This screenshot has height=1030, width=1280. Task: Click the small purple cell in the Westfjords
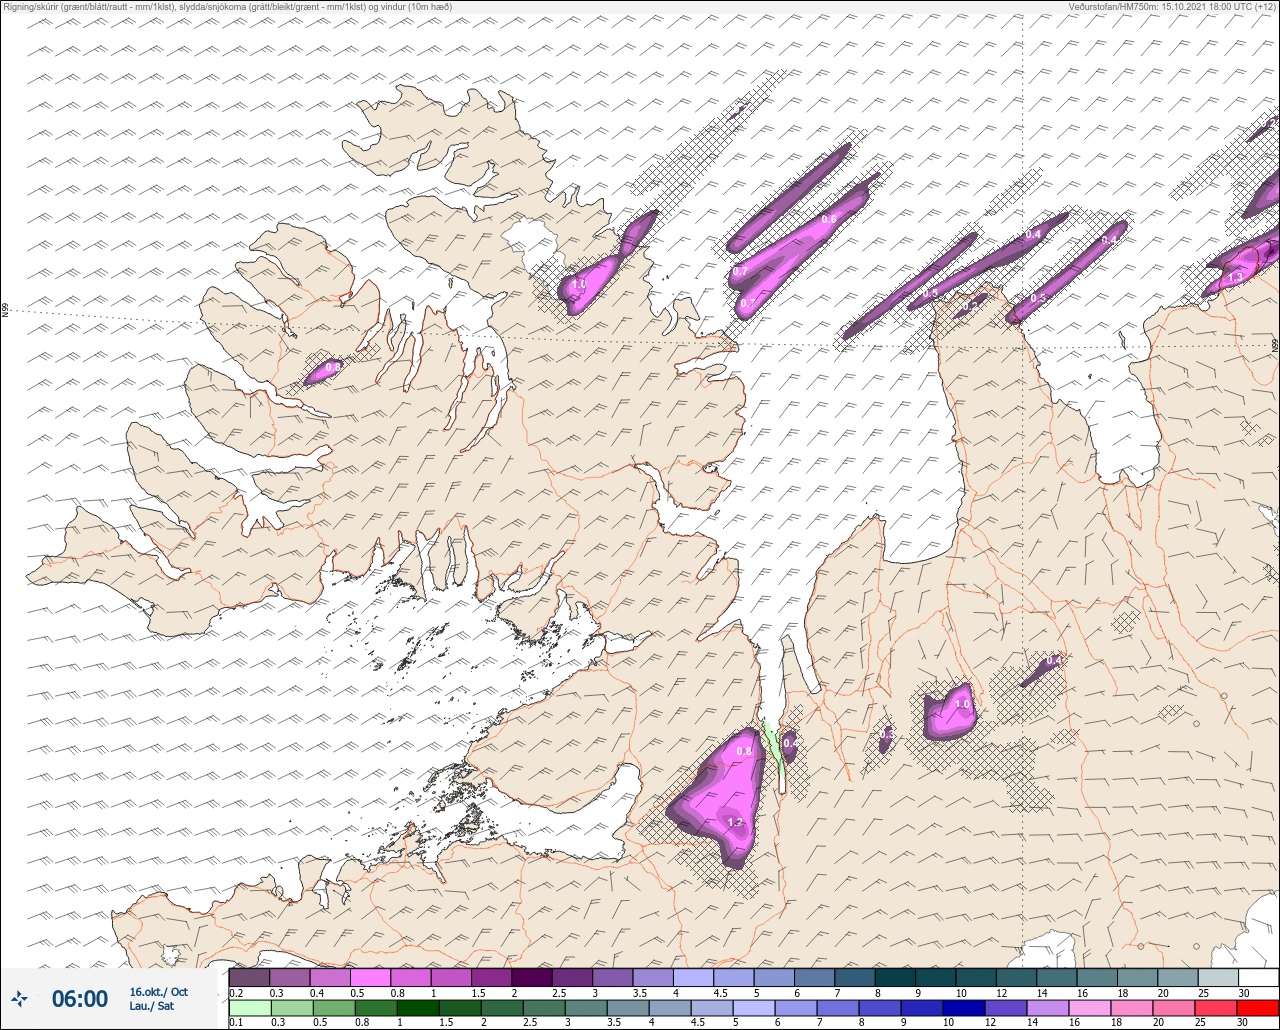pos(324,371)
